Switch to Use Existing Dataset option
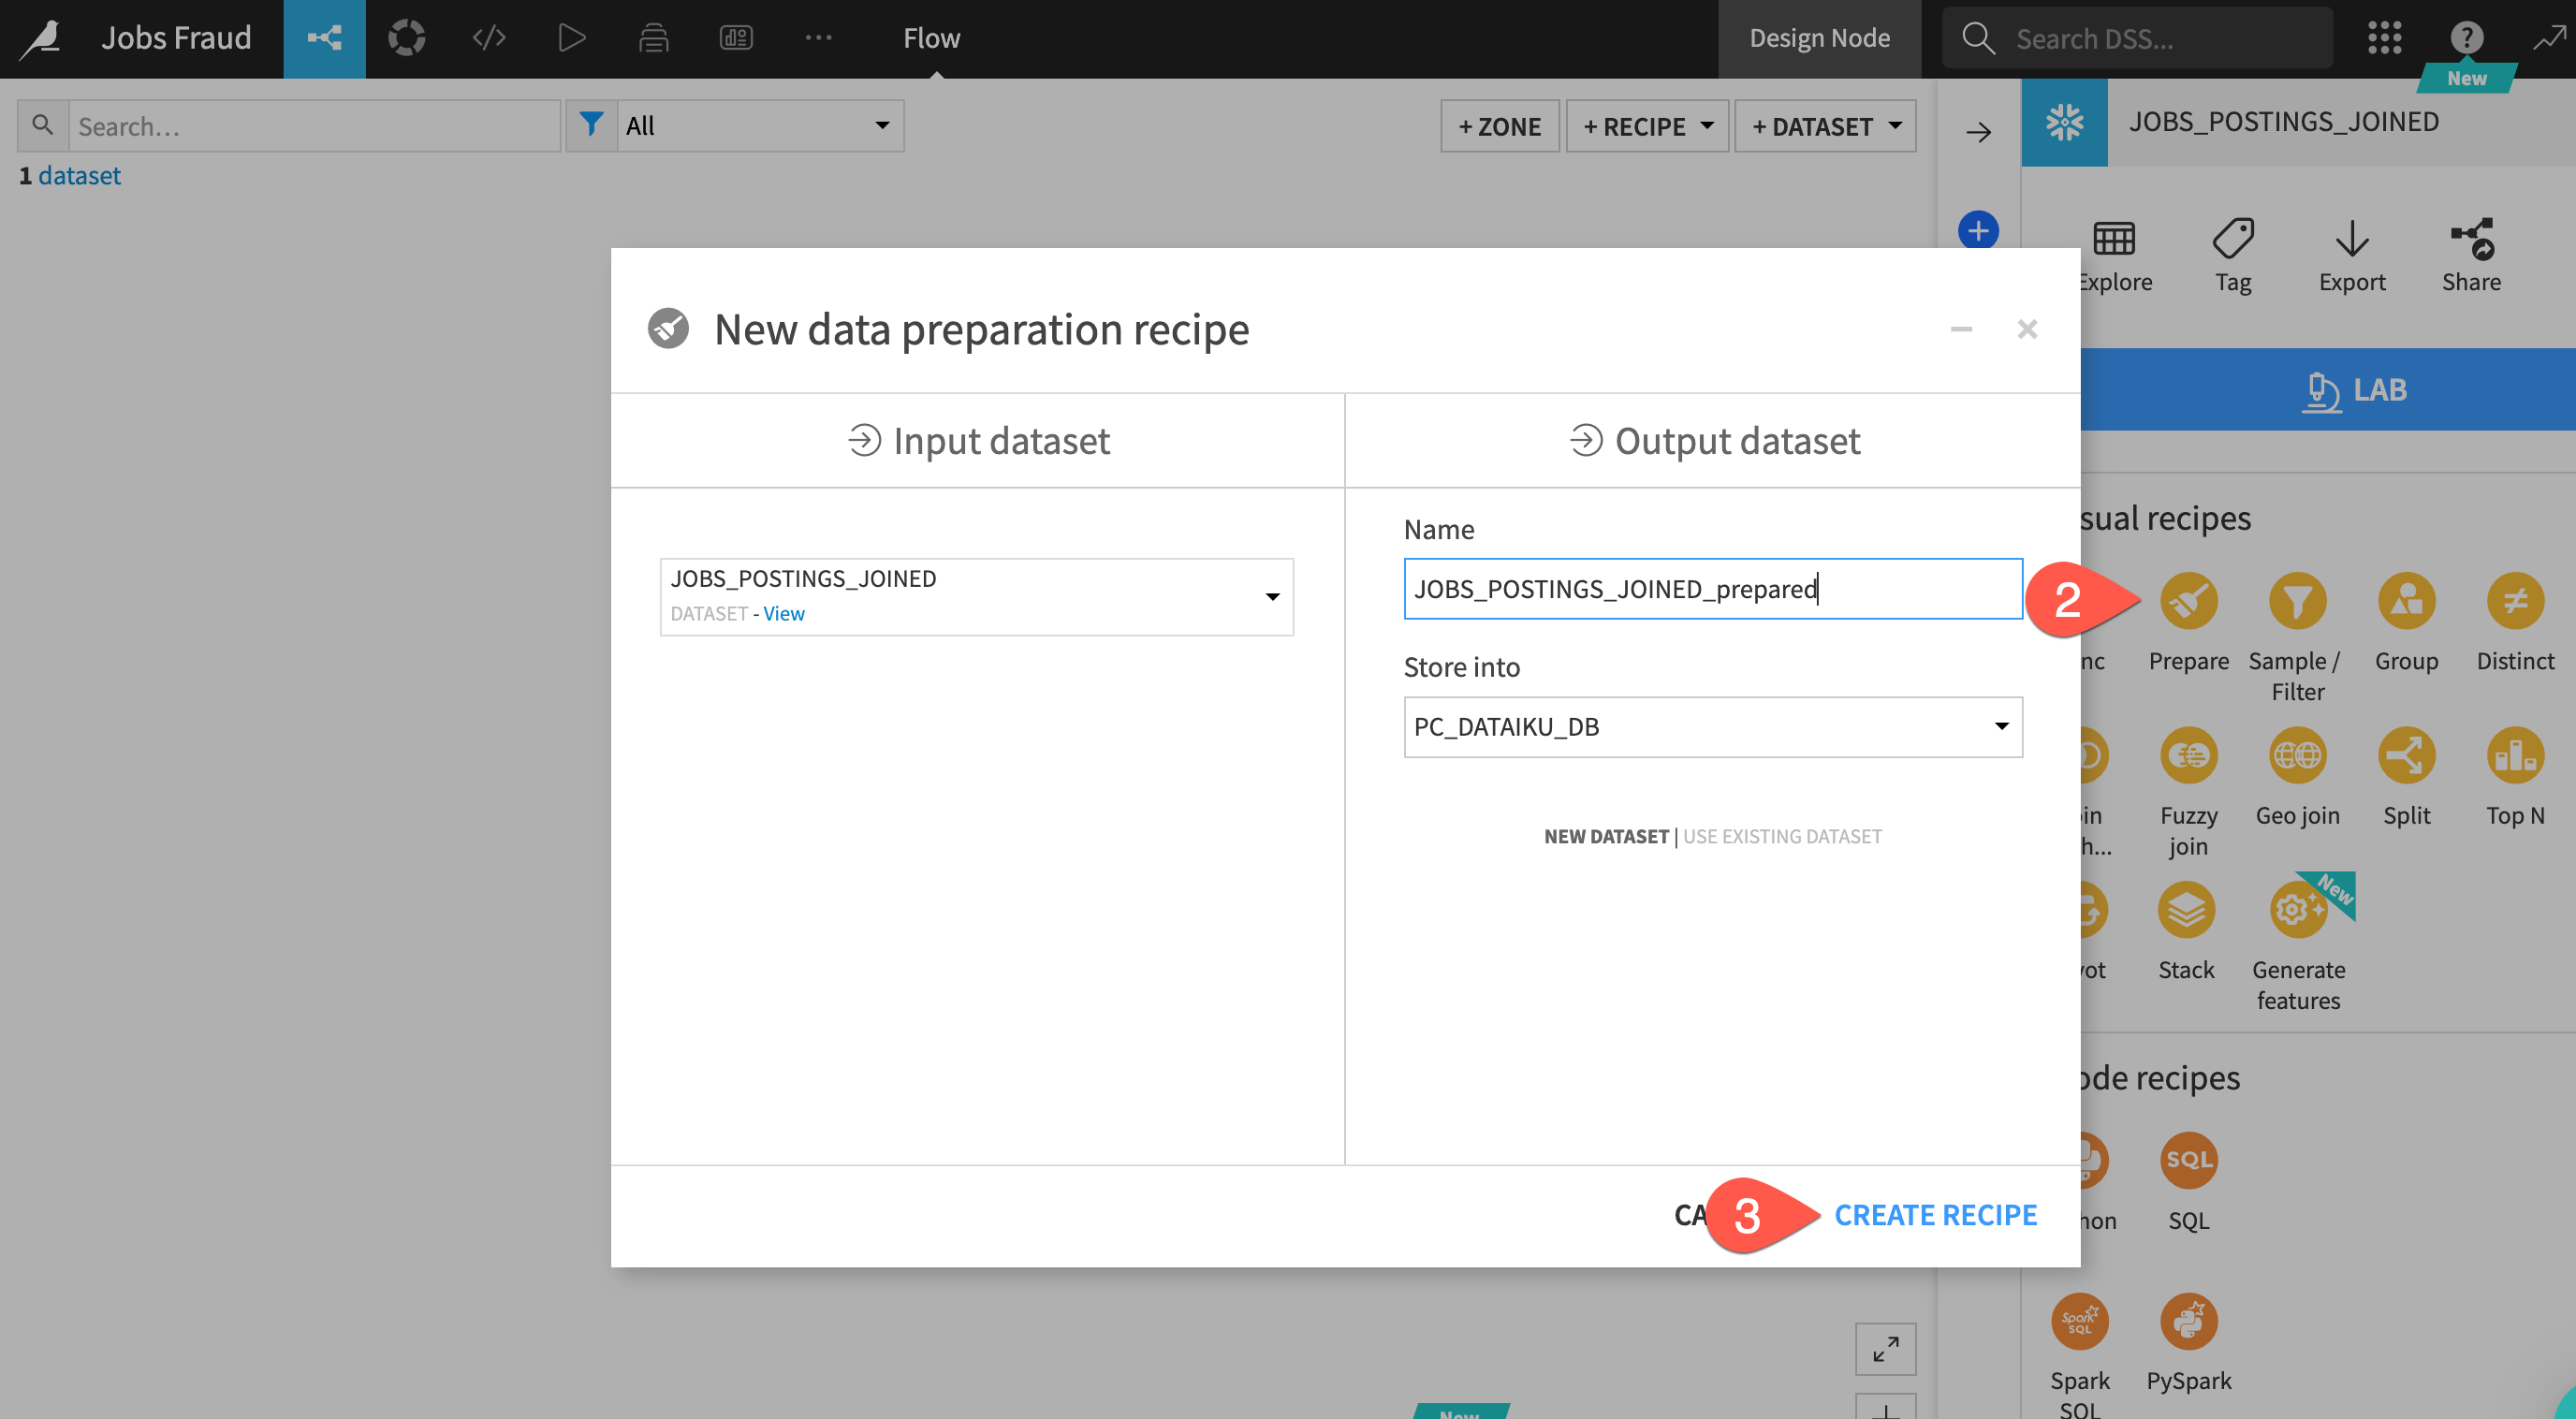 point(1782,836)
